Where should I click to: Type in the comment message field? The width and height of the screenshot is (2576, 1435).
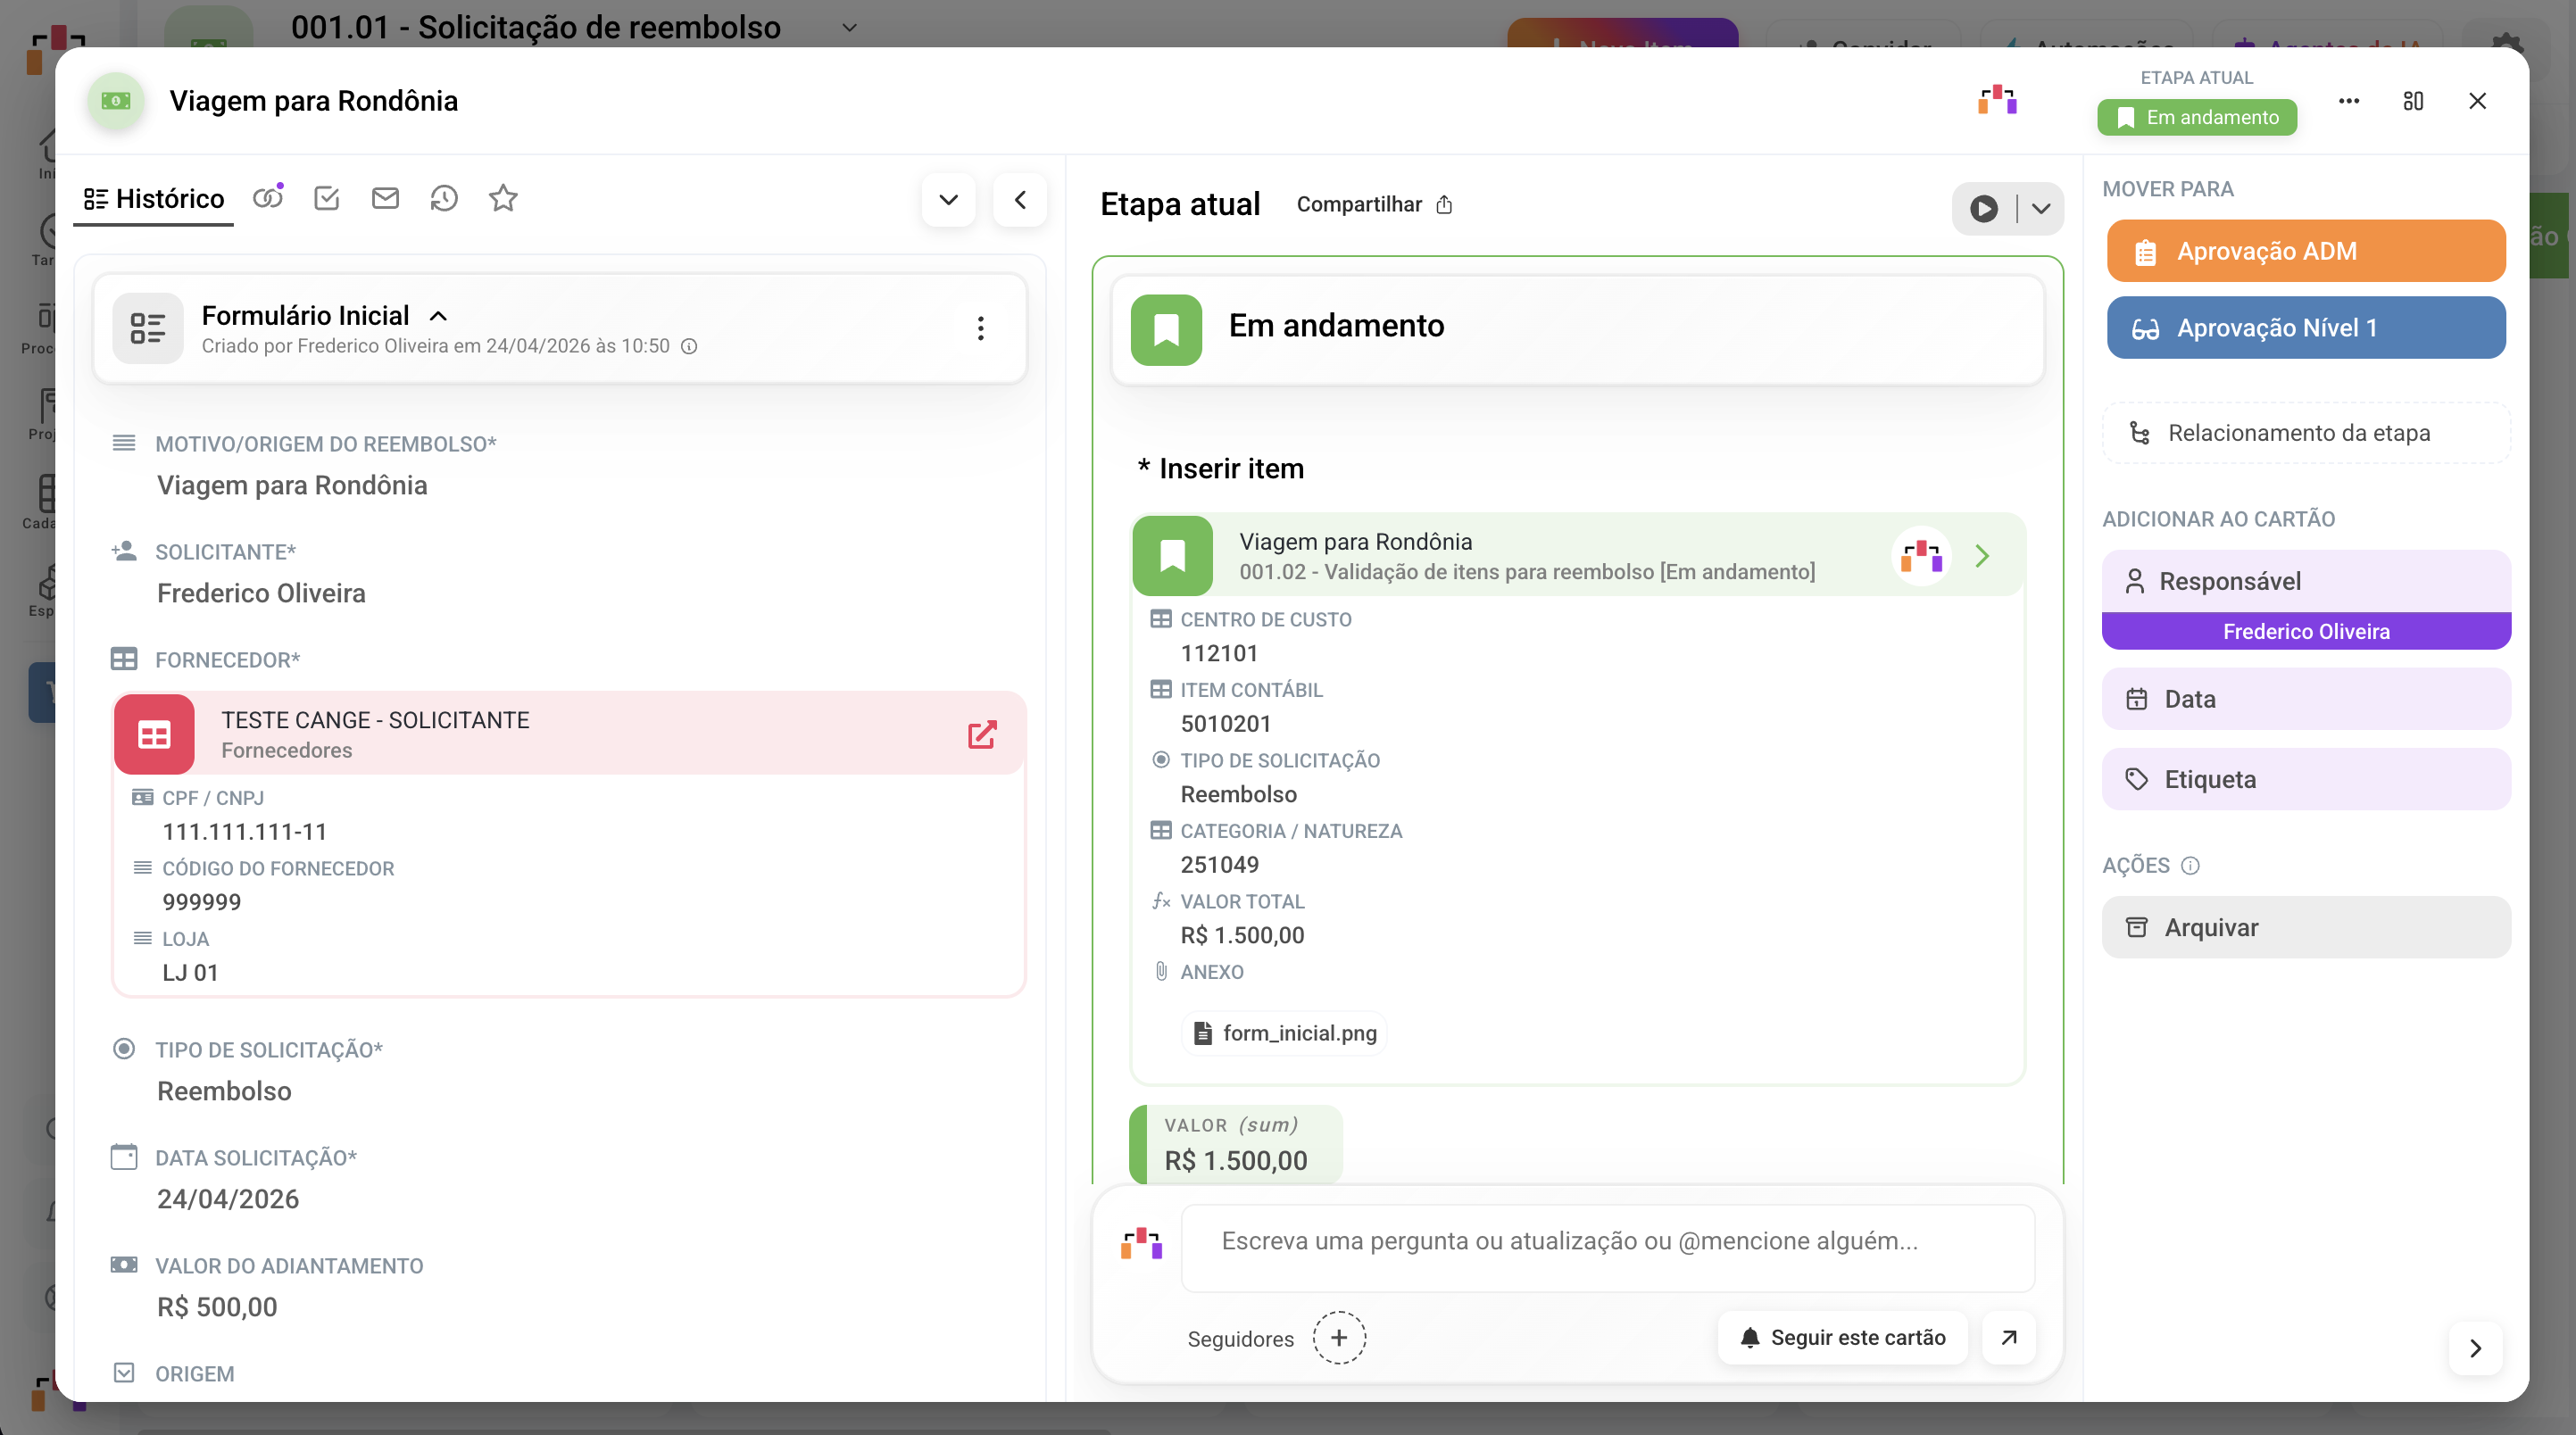pyautogui.click(x=1607, y=1247)
